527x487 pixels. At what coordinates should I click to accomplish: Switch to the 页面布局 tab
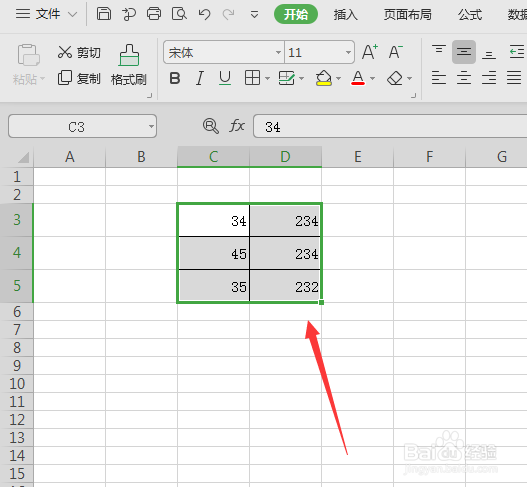408,14
